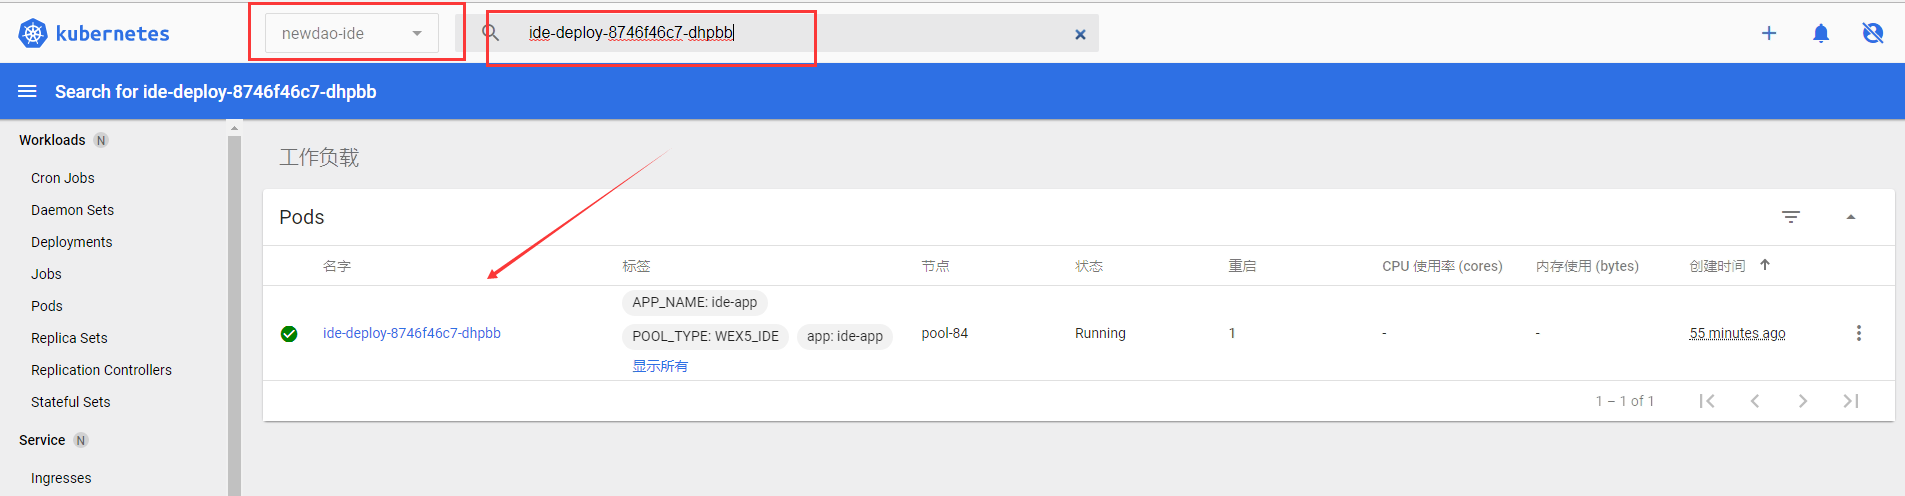Screen dimensions: 1905x496
Task: Open the Pods filter icon
Action: (x=1790, y=217)
